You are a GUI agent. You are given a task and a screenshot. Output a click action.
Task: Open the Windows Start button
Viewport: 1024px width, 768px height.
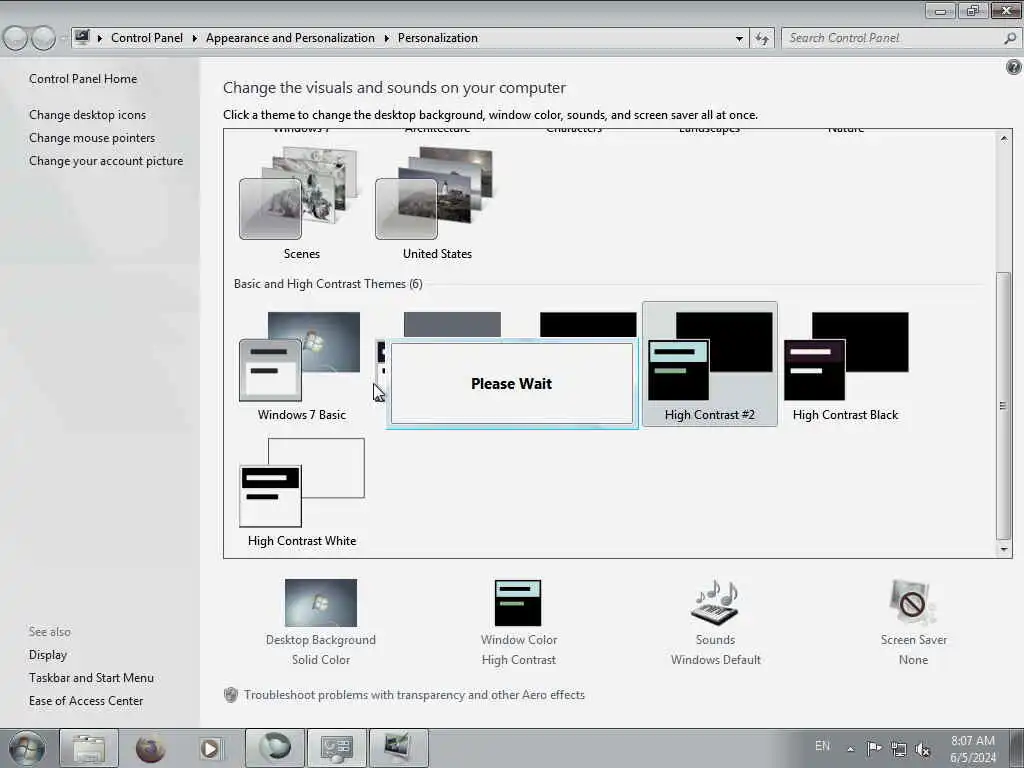[x=27, y=748]
